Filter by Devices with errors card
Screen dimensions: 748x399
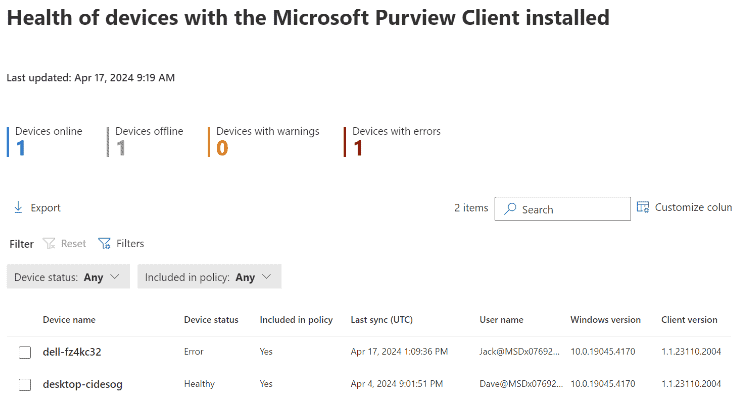(x=392, y=141)
